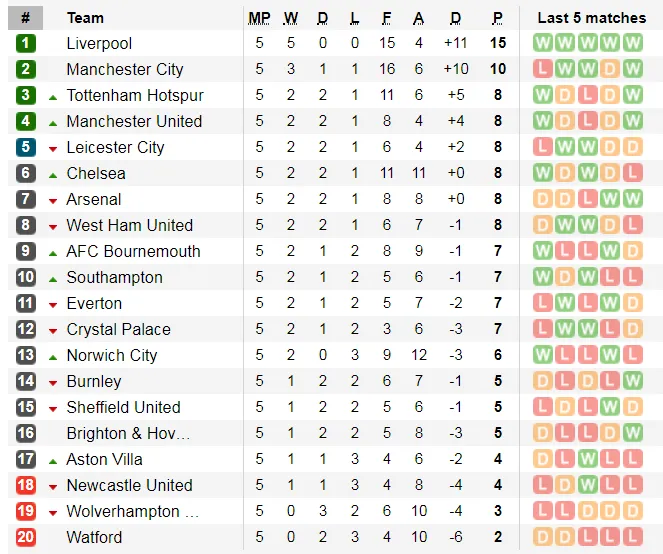
Task: Click red down arrow beside Newcastle United
Action: [x=53, y=486]
